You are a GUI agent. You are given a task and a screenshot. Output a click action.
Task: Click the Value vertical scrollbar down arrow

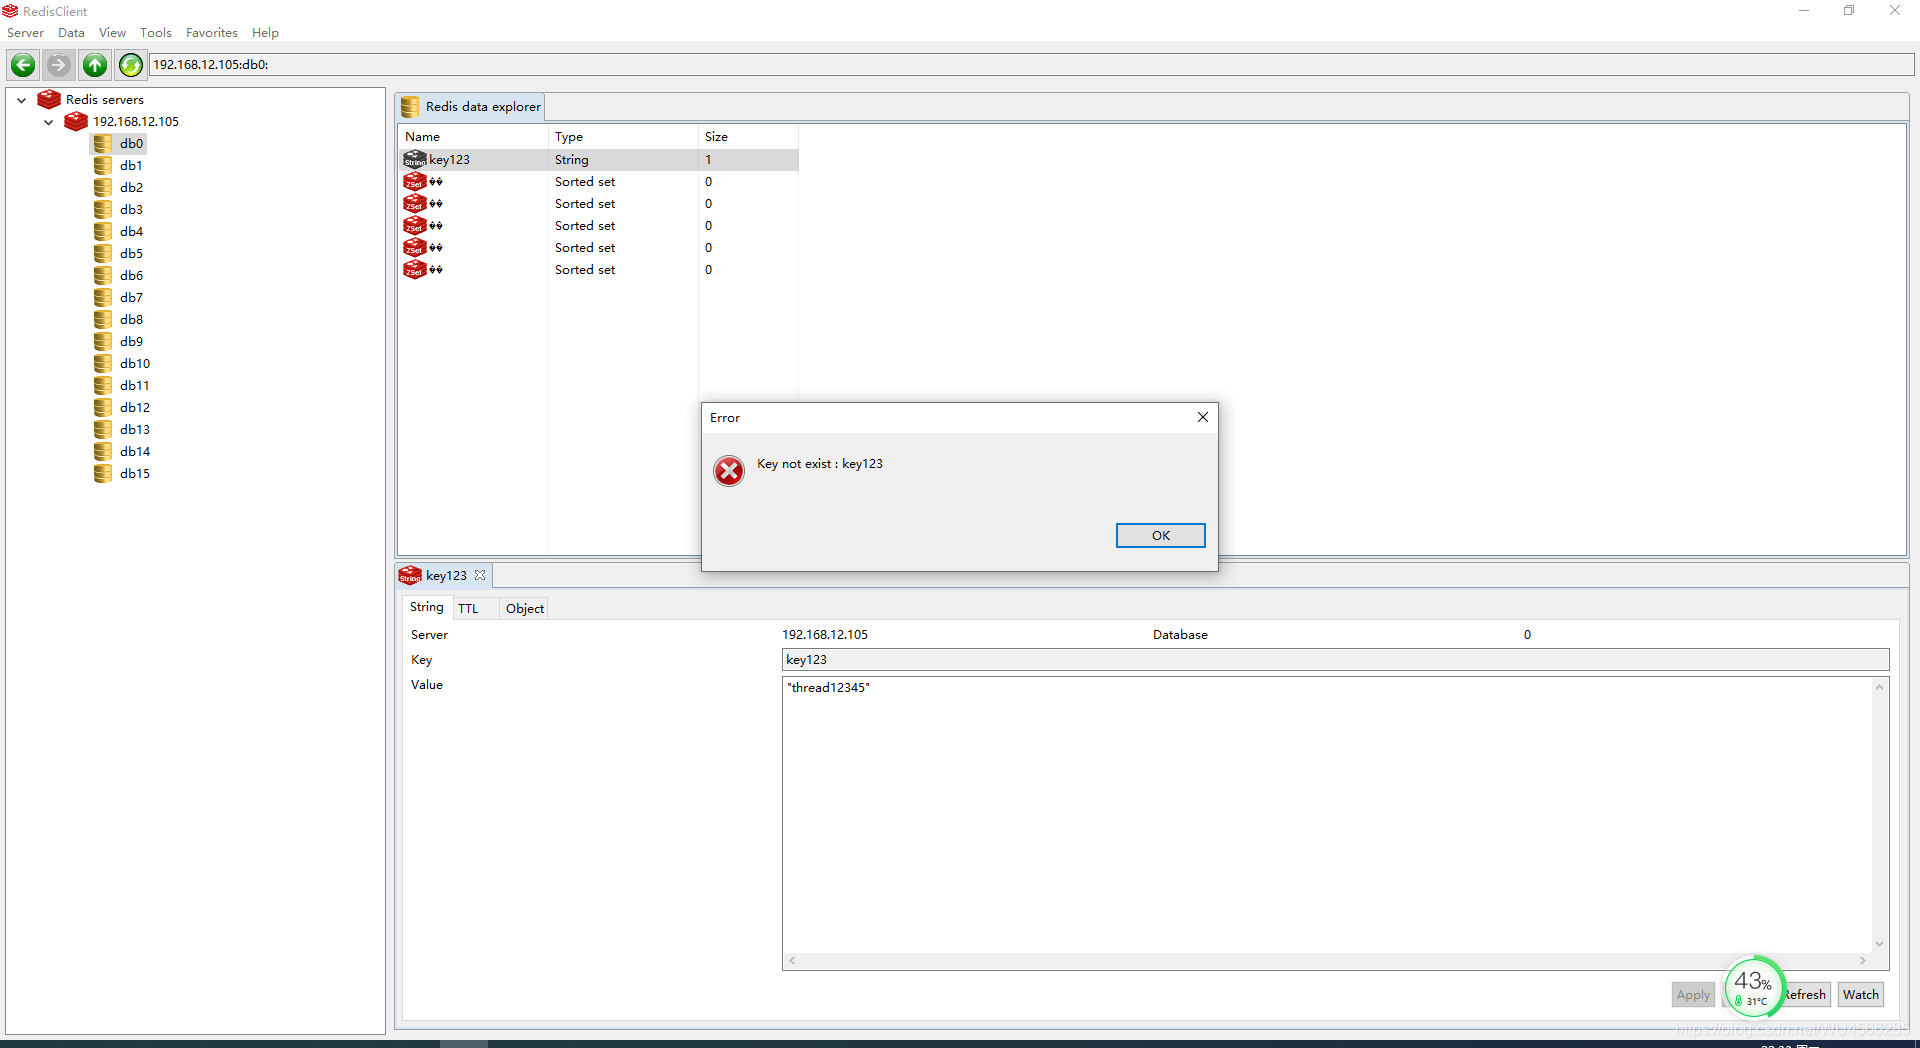pos(1880,944)
